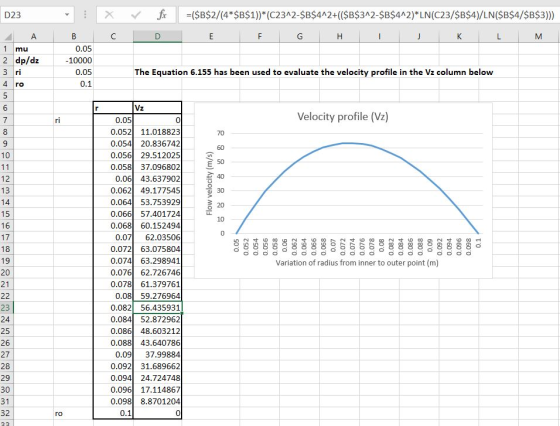This screenshot has width=560, height=426.
Task: Select row 1 header
Action: pyautogui.click(x=6, y=49)
